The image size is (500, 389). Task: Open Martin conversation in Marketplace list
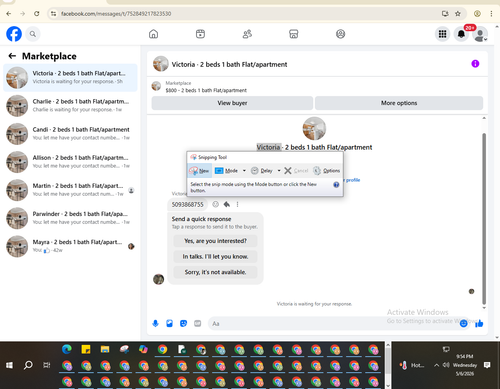(x=70, y=190)
